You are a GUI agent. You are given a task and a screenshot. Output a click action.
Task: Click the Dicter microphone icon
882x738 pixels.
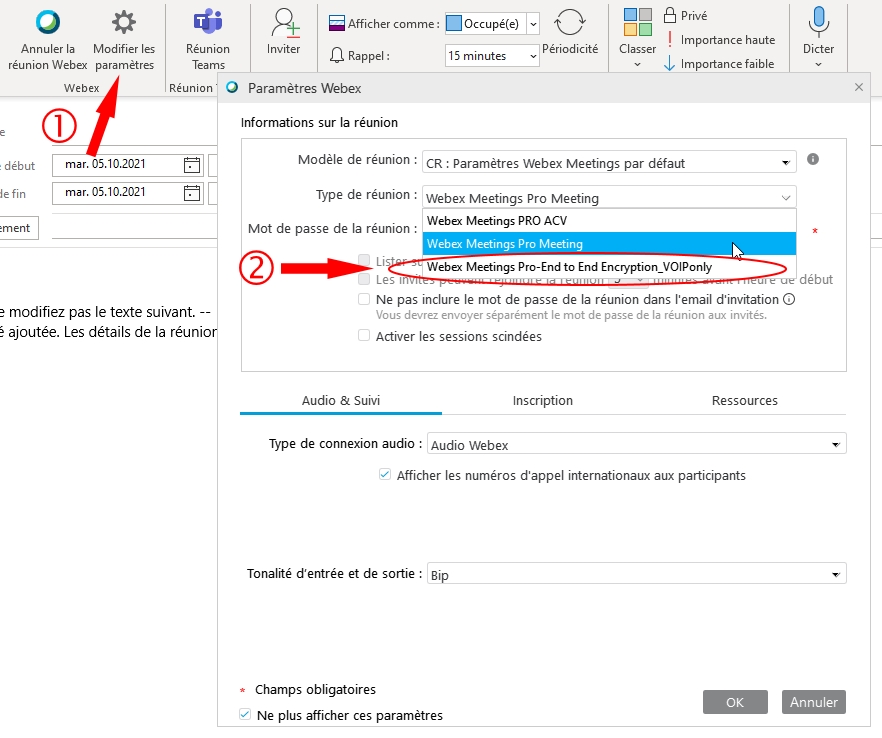818,22
